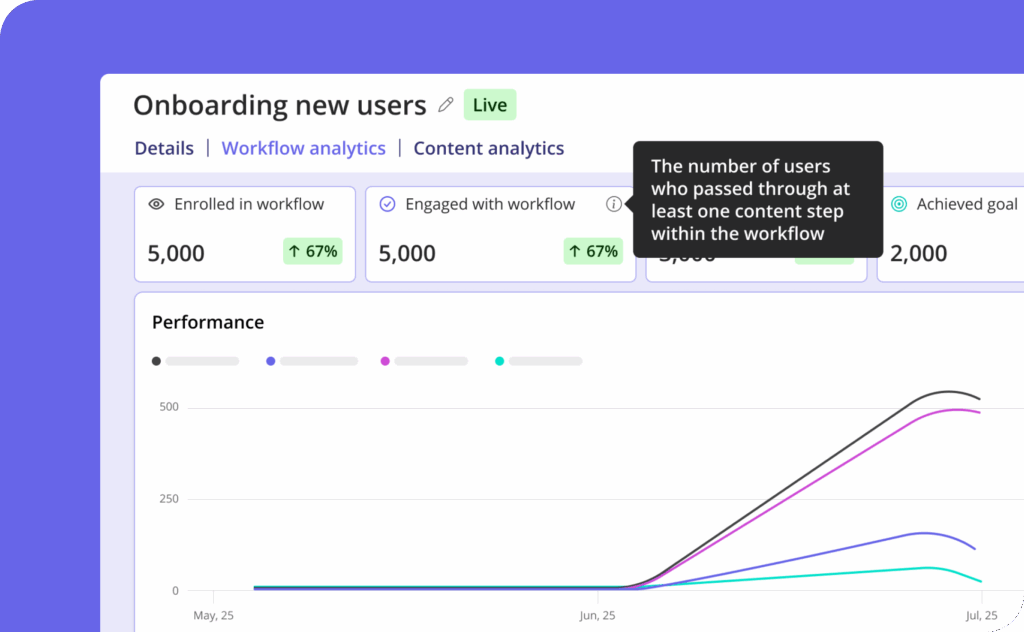Click the info icon on Engaged card
This screenshot has height=632, width=1024.
tap(614, 204)
